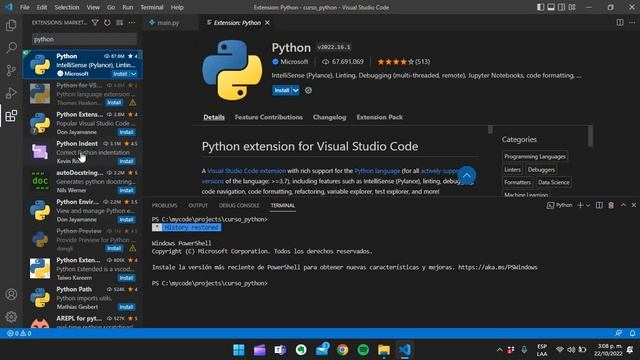This screenshot has width=640, height=360.
Task: Switch to Feature Contributions tab
Action: tap(269, 117)
